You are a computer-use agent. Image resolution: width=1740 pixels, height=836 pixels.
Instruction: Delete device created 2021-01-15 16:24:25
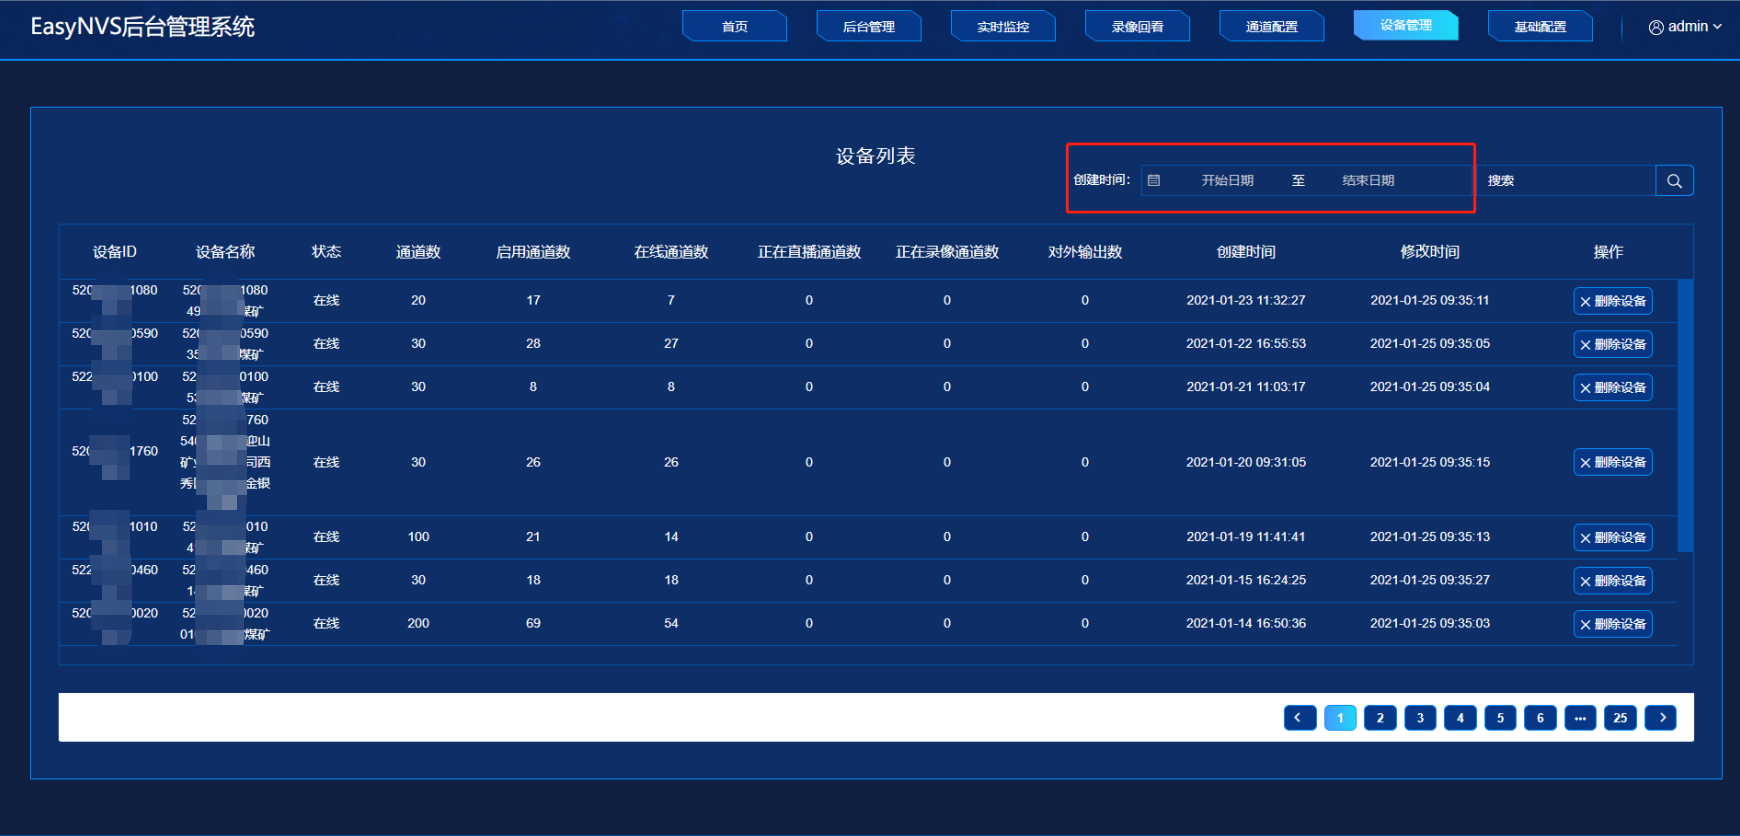pyautogui.click(x=1613, y=581)
